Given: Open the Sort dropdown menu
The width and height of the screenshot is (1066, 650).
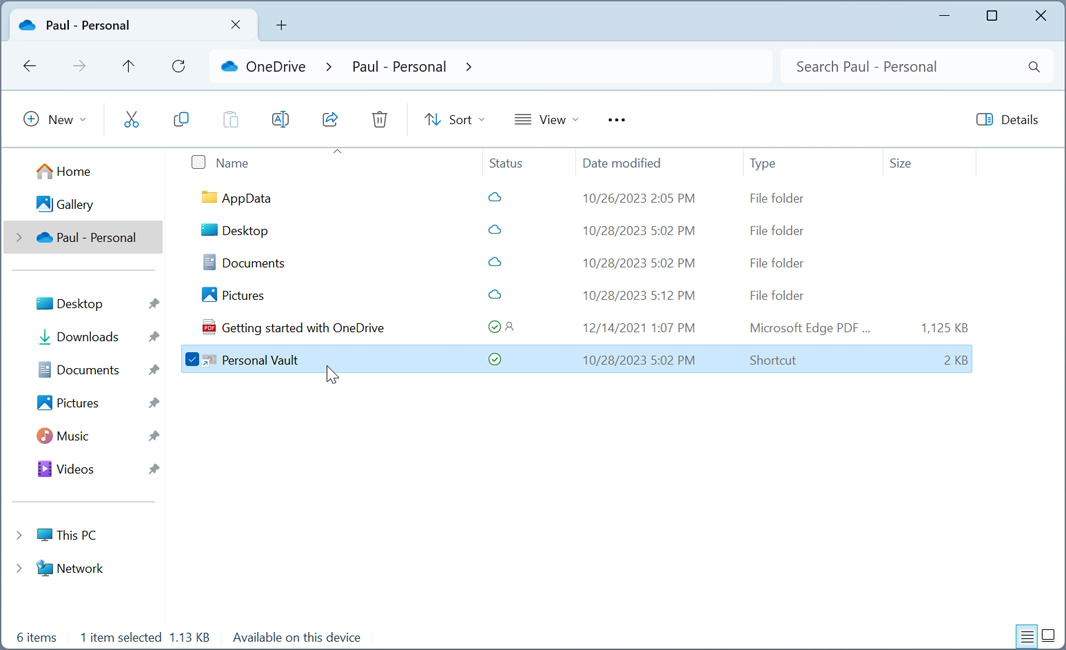Looking at the screenshot, I should tap(455, 120).
